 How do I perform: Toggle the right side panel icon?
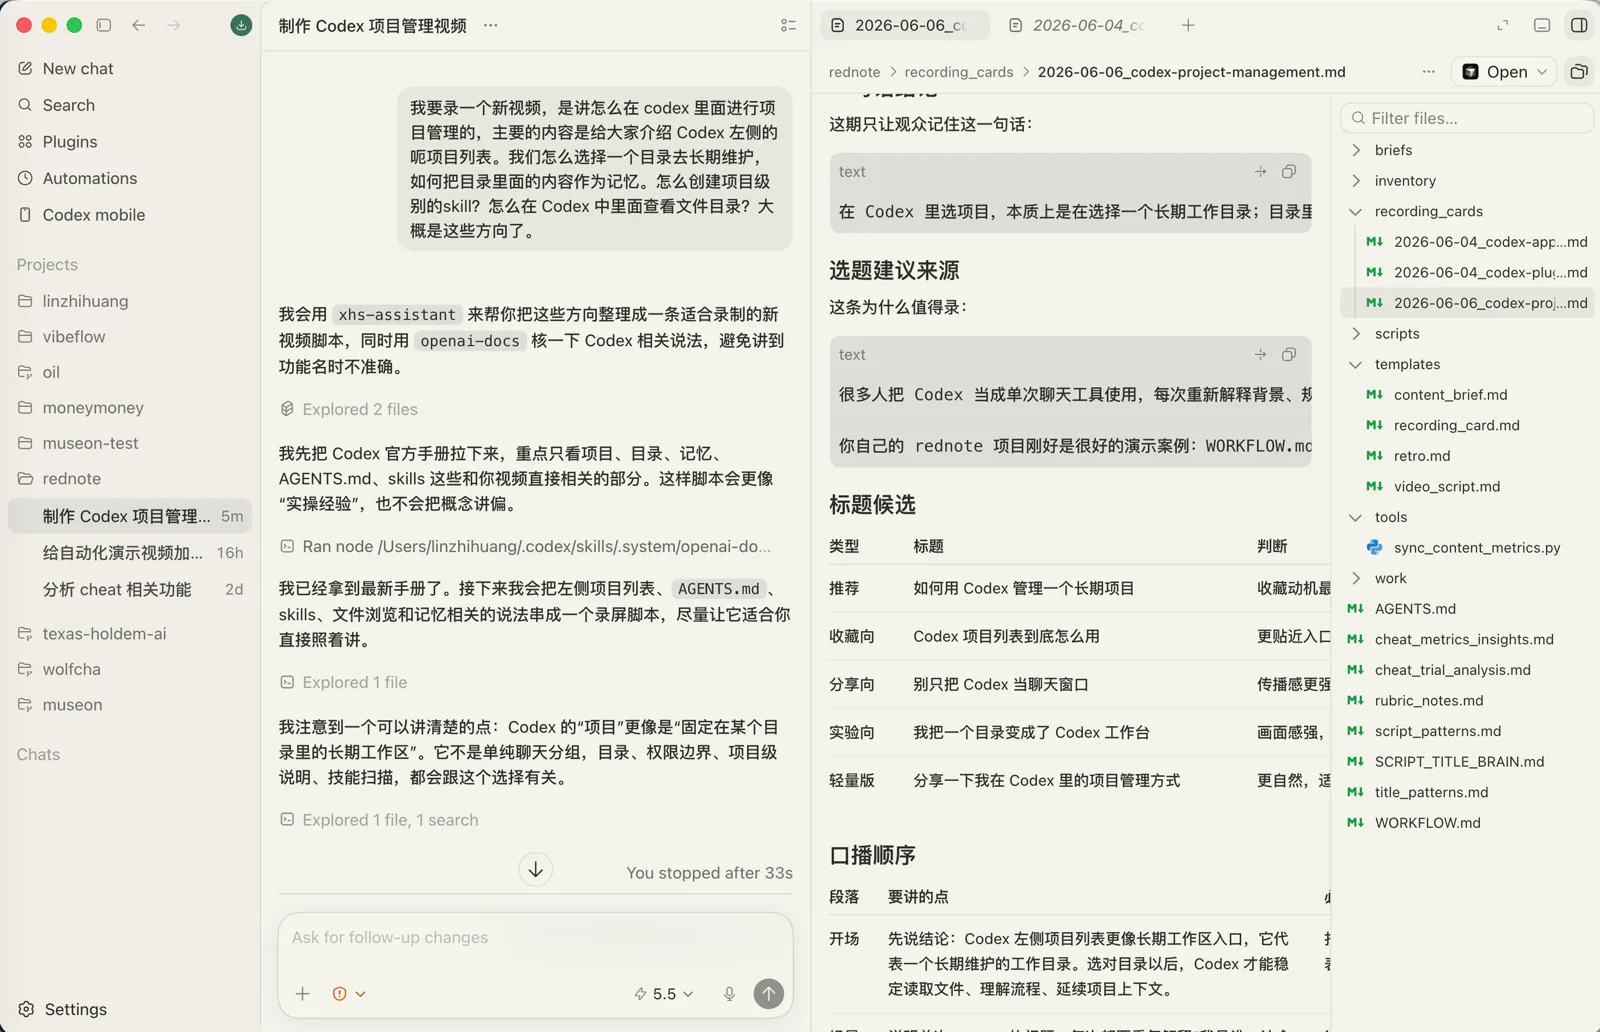tap(1579, 25)
